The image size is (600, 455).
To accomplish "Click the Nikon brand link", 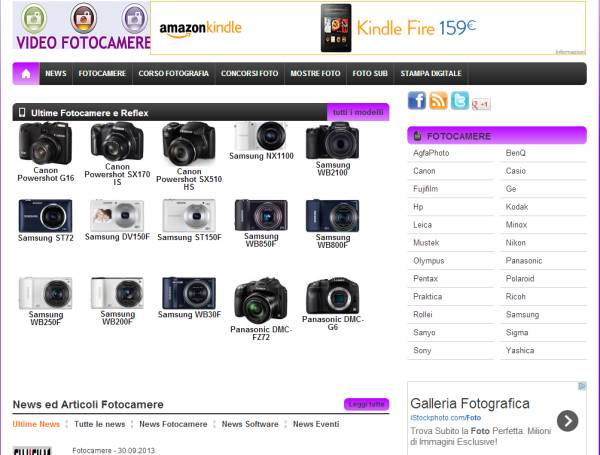I will pos(515,243).
